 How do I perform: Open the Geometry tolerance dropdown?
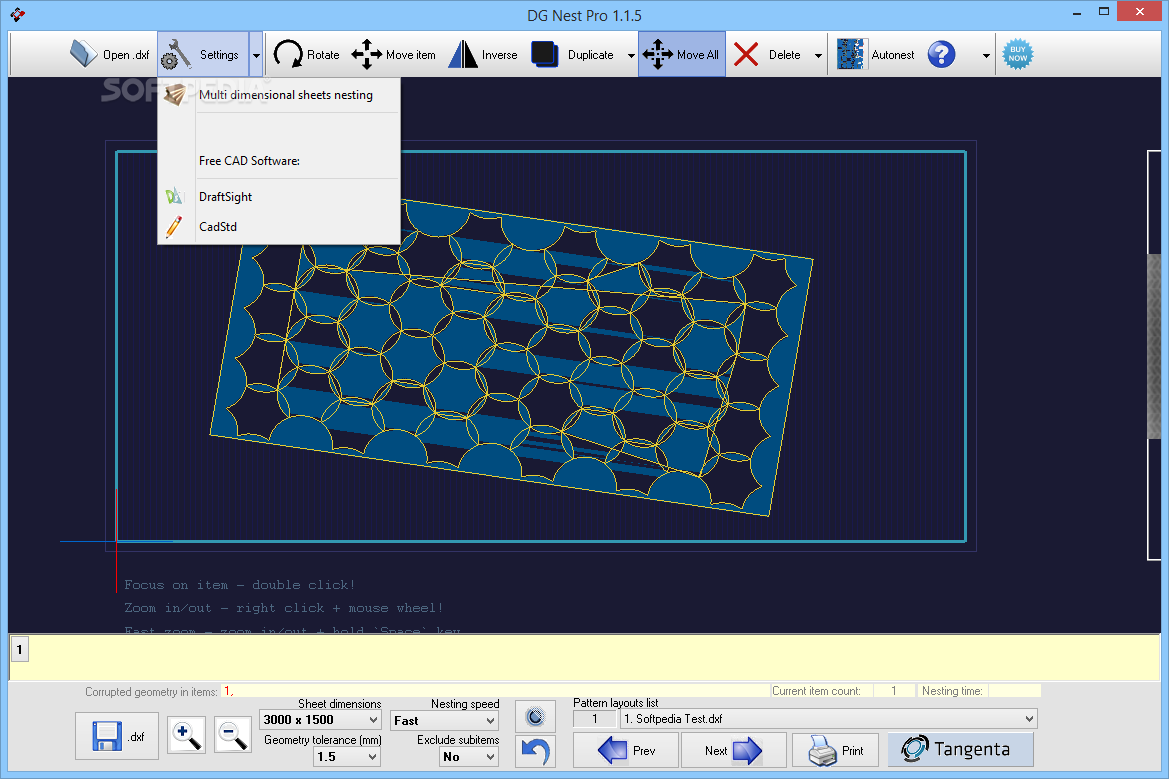(347, 757)
